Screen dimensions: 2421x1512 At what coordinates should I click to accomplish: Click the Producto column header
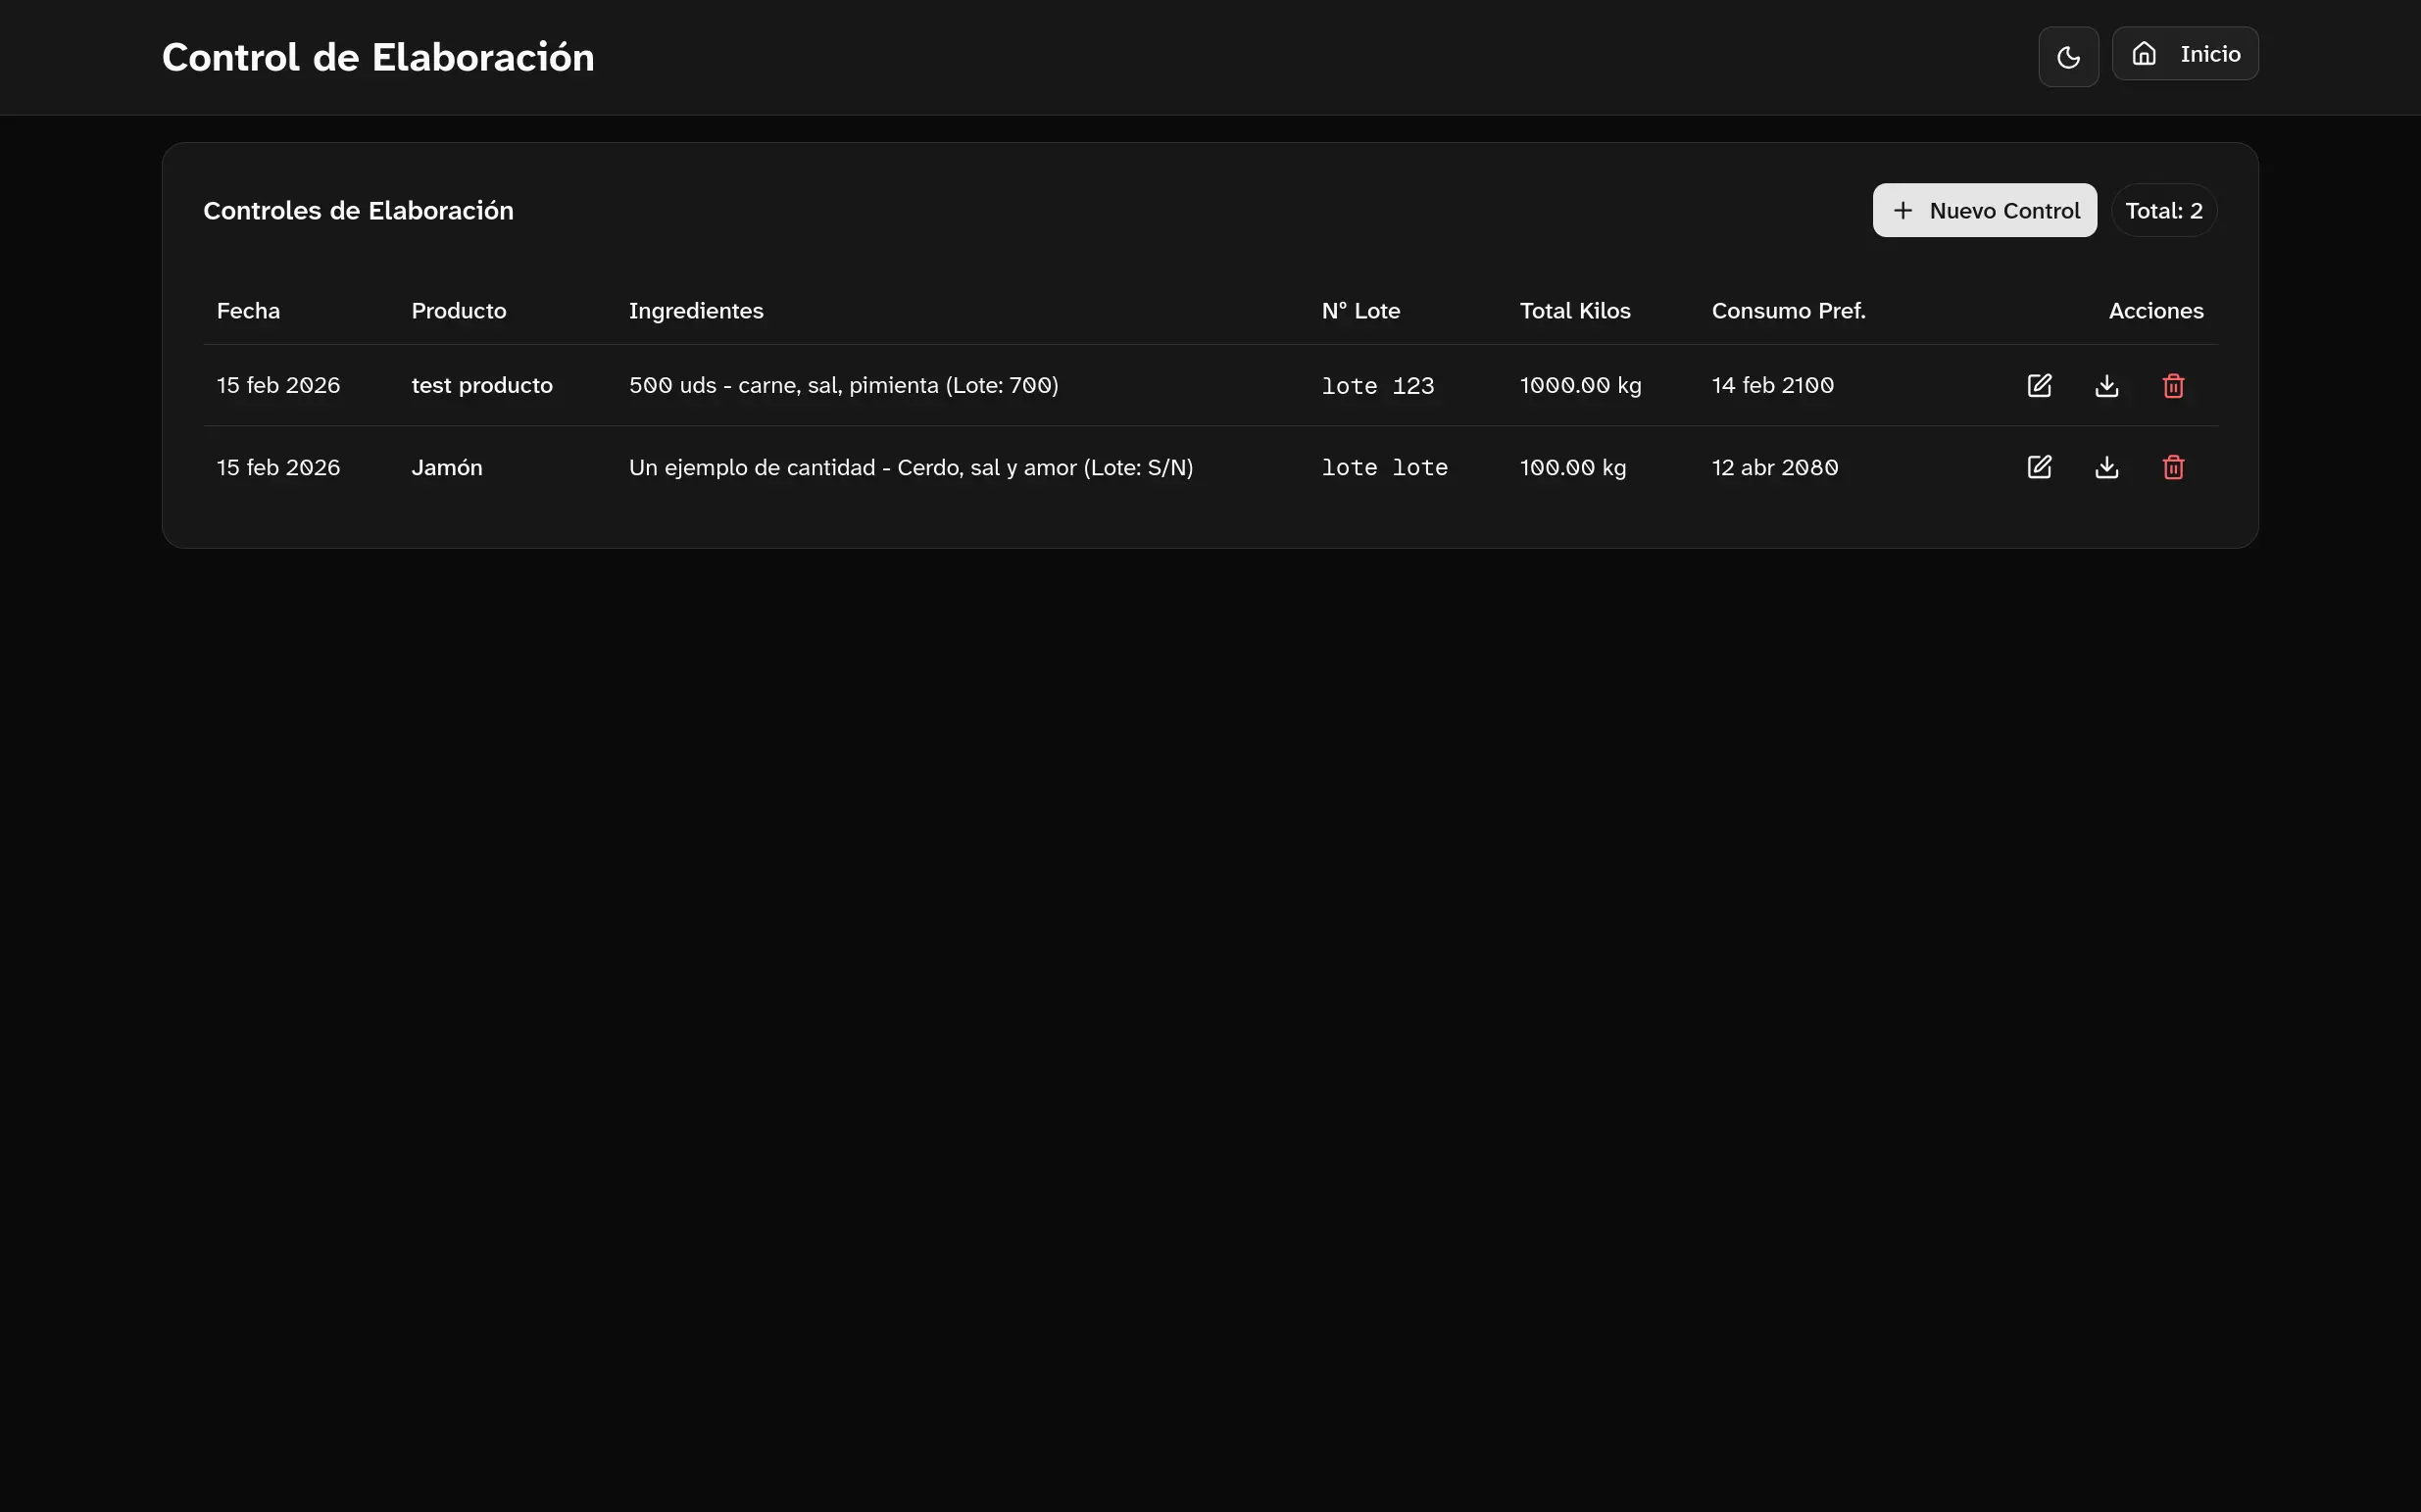(x=459, y=311)
